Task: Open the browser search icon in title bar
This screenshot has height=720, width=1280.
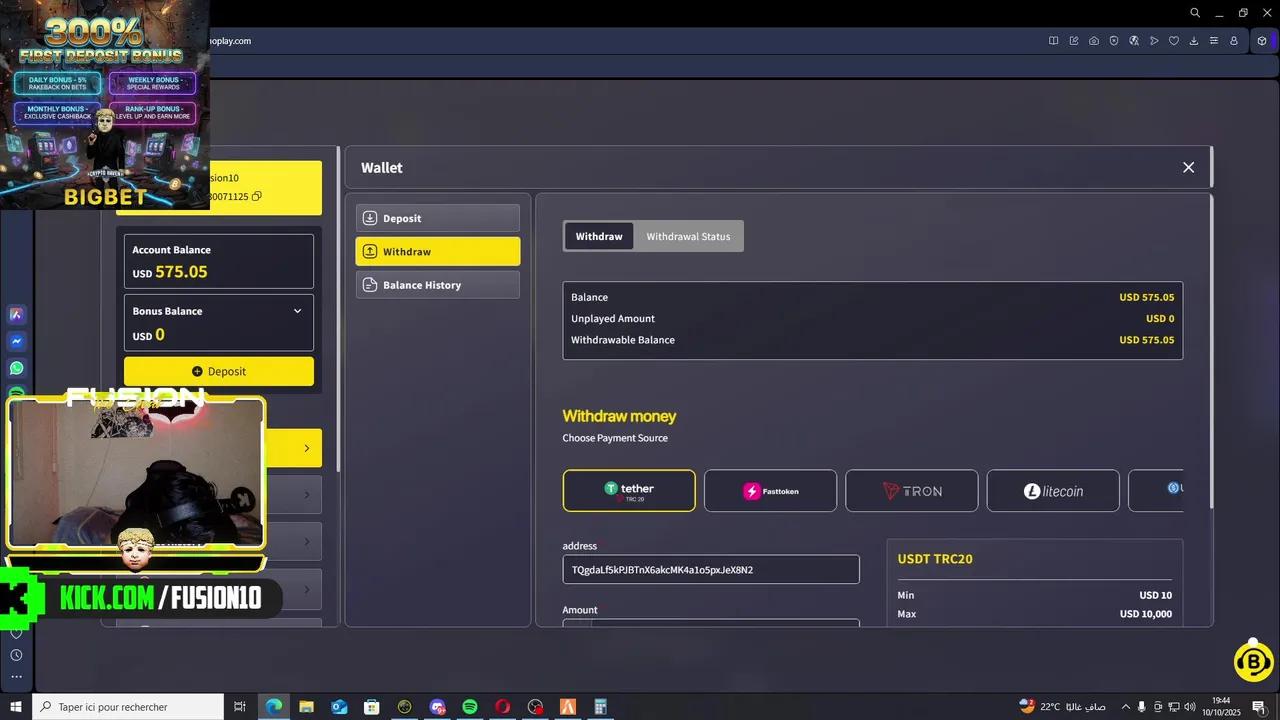Action: tap(1195, 13)
